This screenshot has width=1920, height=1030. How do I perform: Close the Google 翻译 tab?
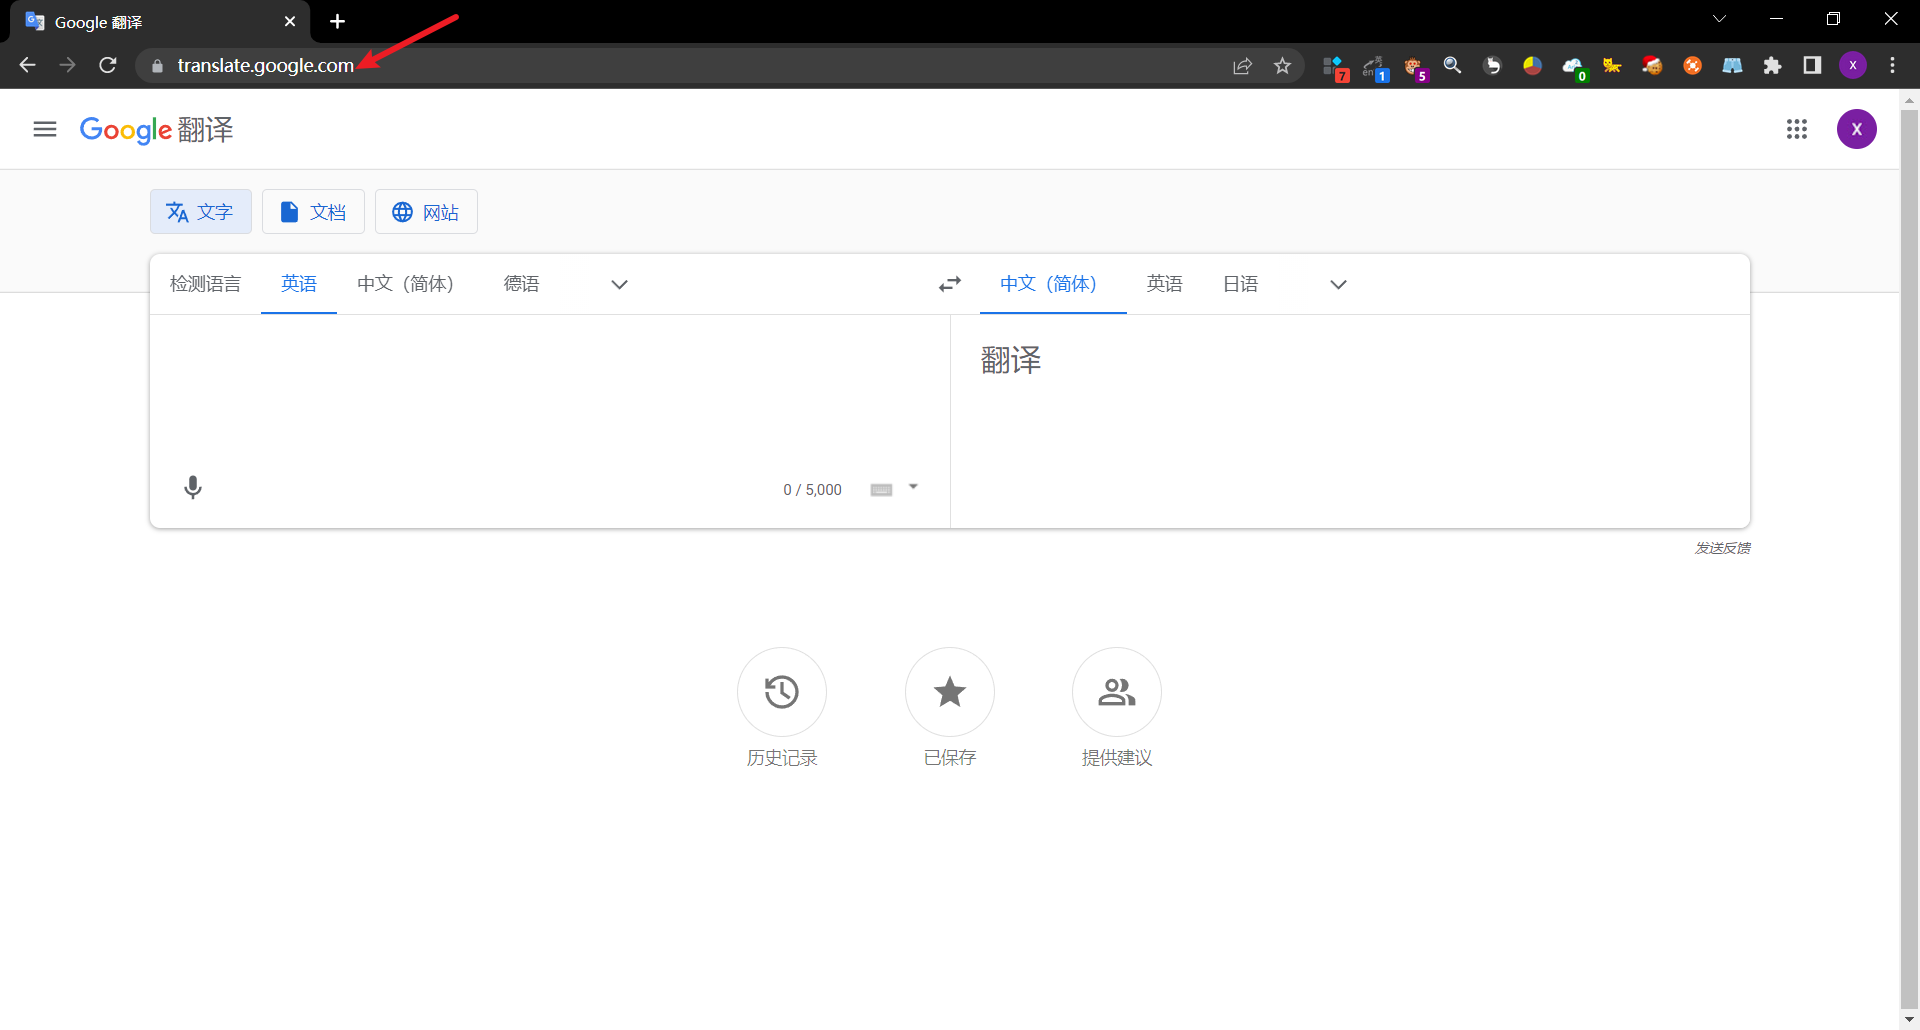290,21
